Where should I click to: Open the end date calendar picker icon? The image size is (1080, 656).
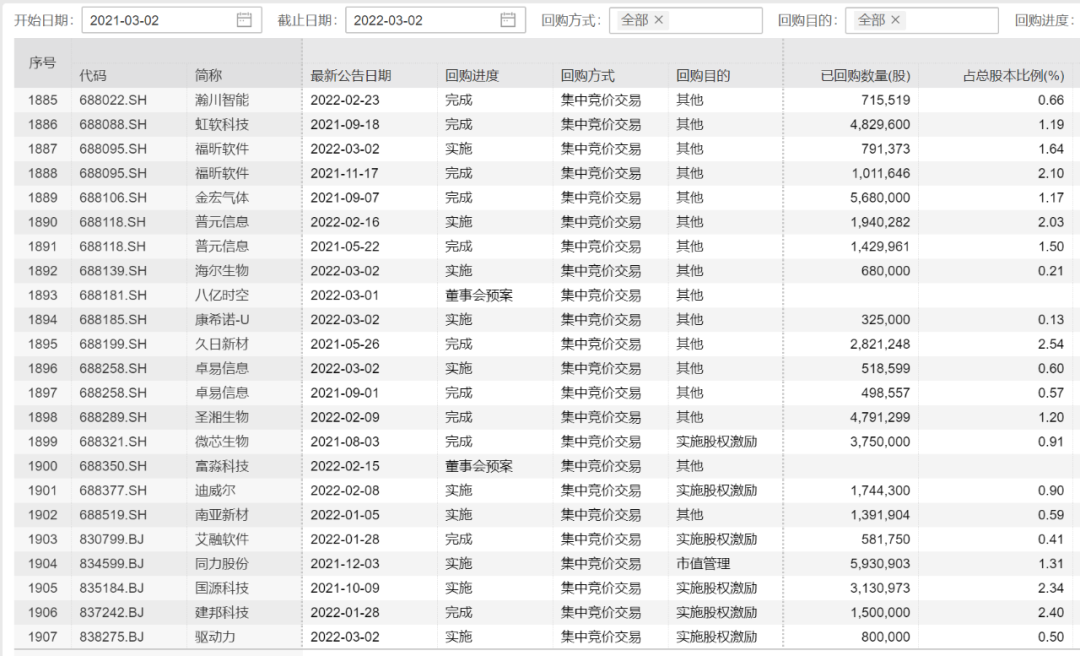pos(508,20)
